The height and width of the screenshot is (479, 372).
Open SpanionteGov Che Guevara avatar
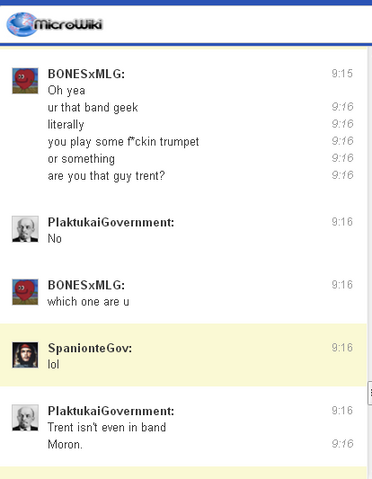click(x=25, y=355)
